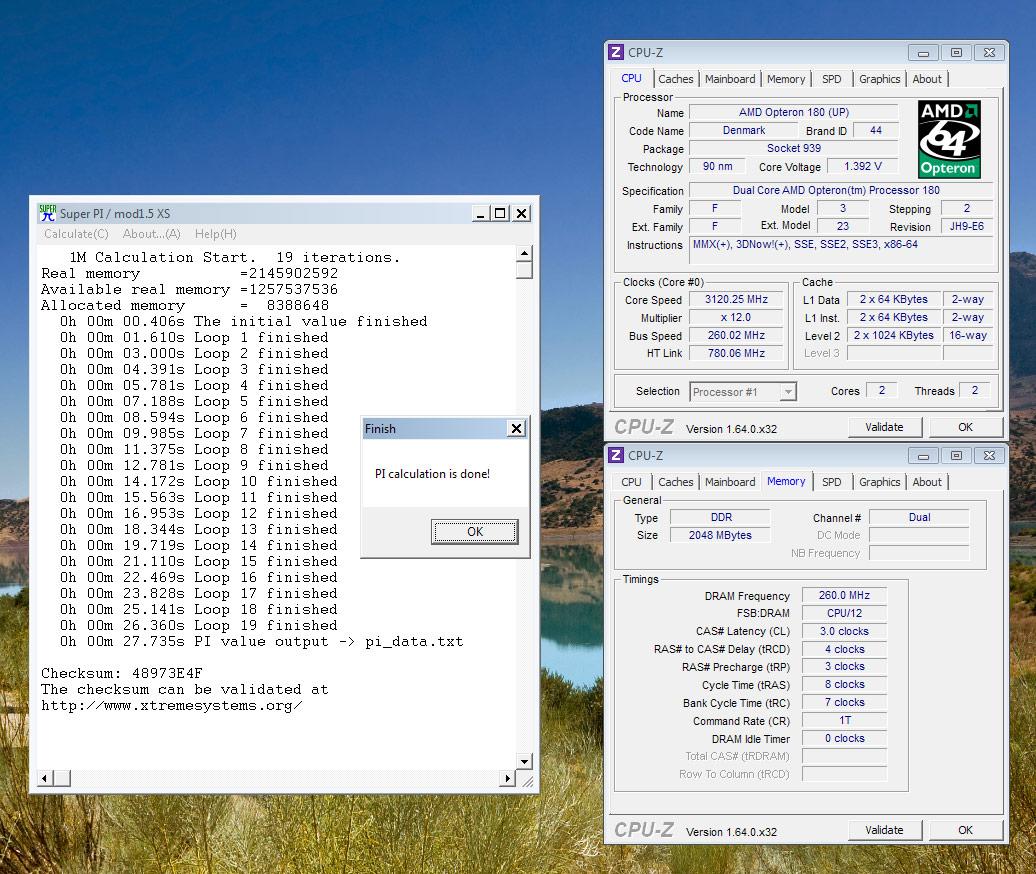Click the memory Size value 2048 MBytes

721,535
